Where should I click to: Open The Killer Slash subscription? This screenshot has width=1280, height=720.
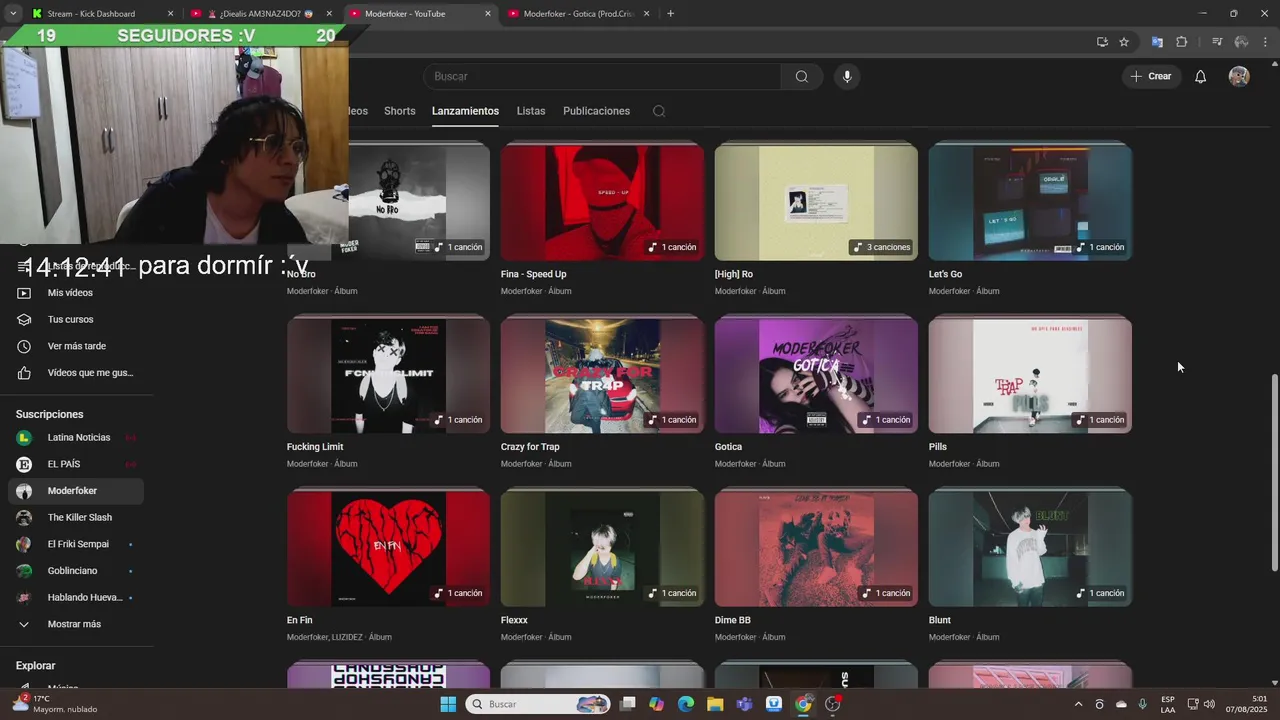(x=76, y=517)
